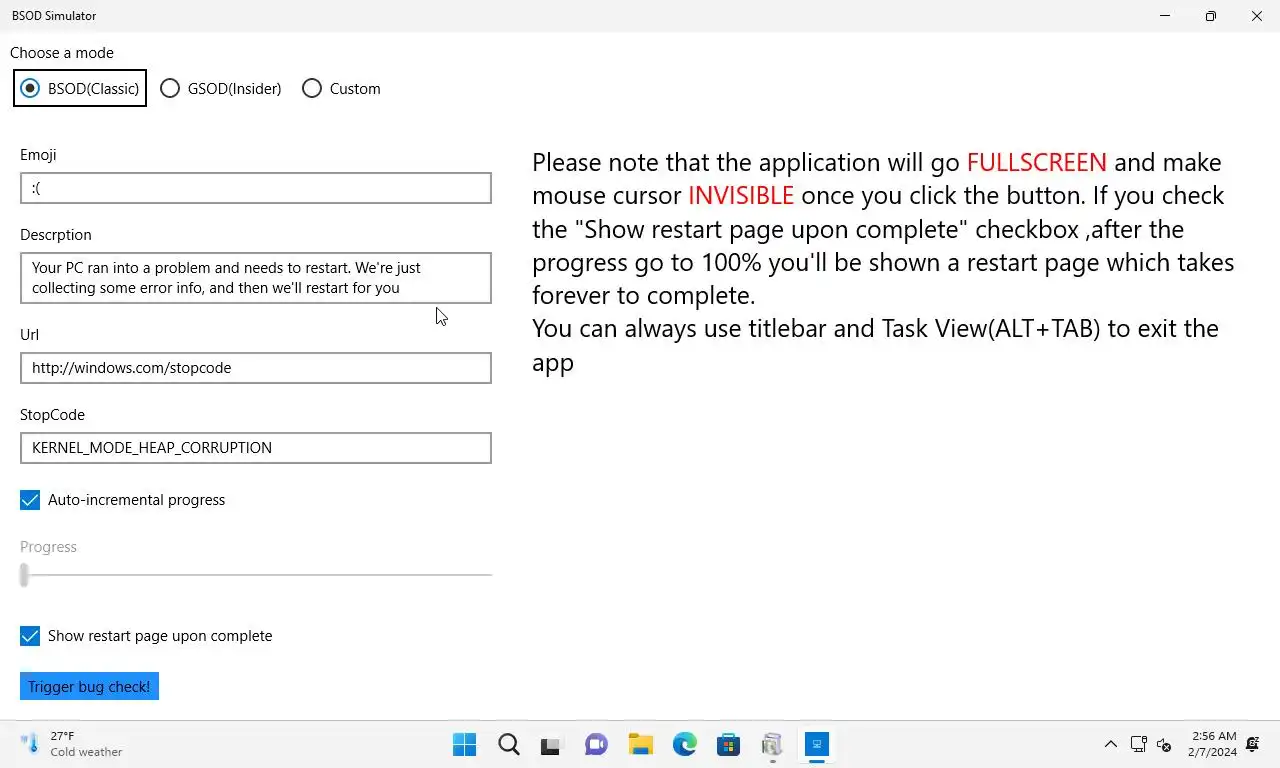Click the 'Choose a mode' label

(62, 53)
